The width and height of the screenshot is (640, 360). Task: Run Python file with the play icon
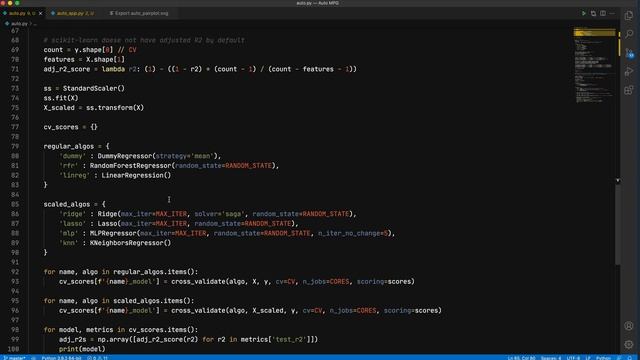(x=584, y=13)
